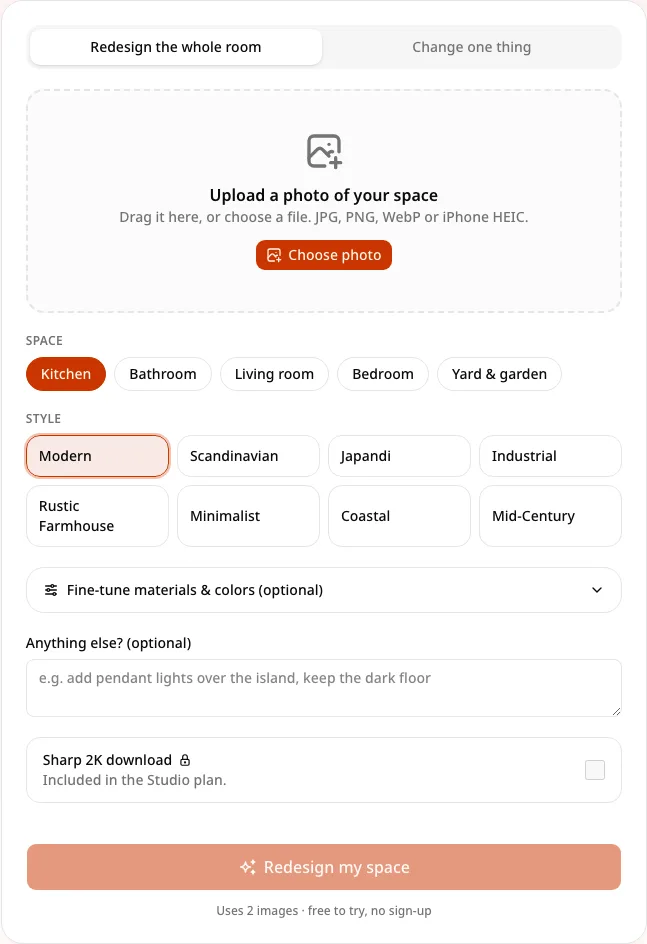
Task: Choose the Coastal style
Action: click(x=399, y=516)
